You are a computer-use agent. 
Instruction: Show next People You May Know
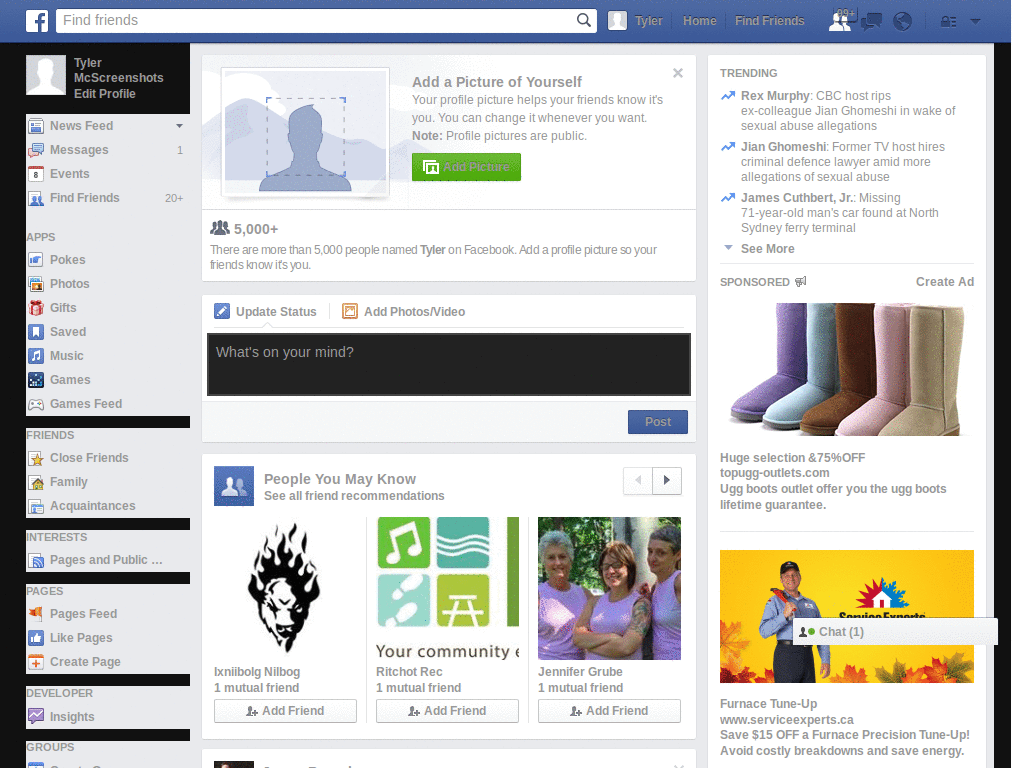point(667,481)
